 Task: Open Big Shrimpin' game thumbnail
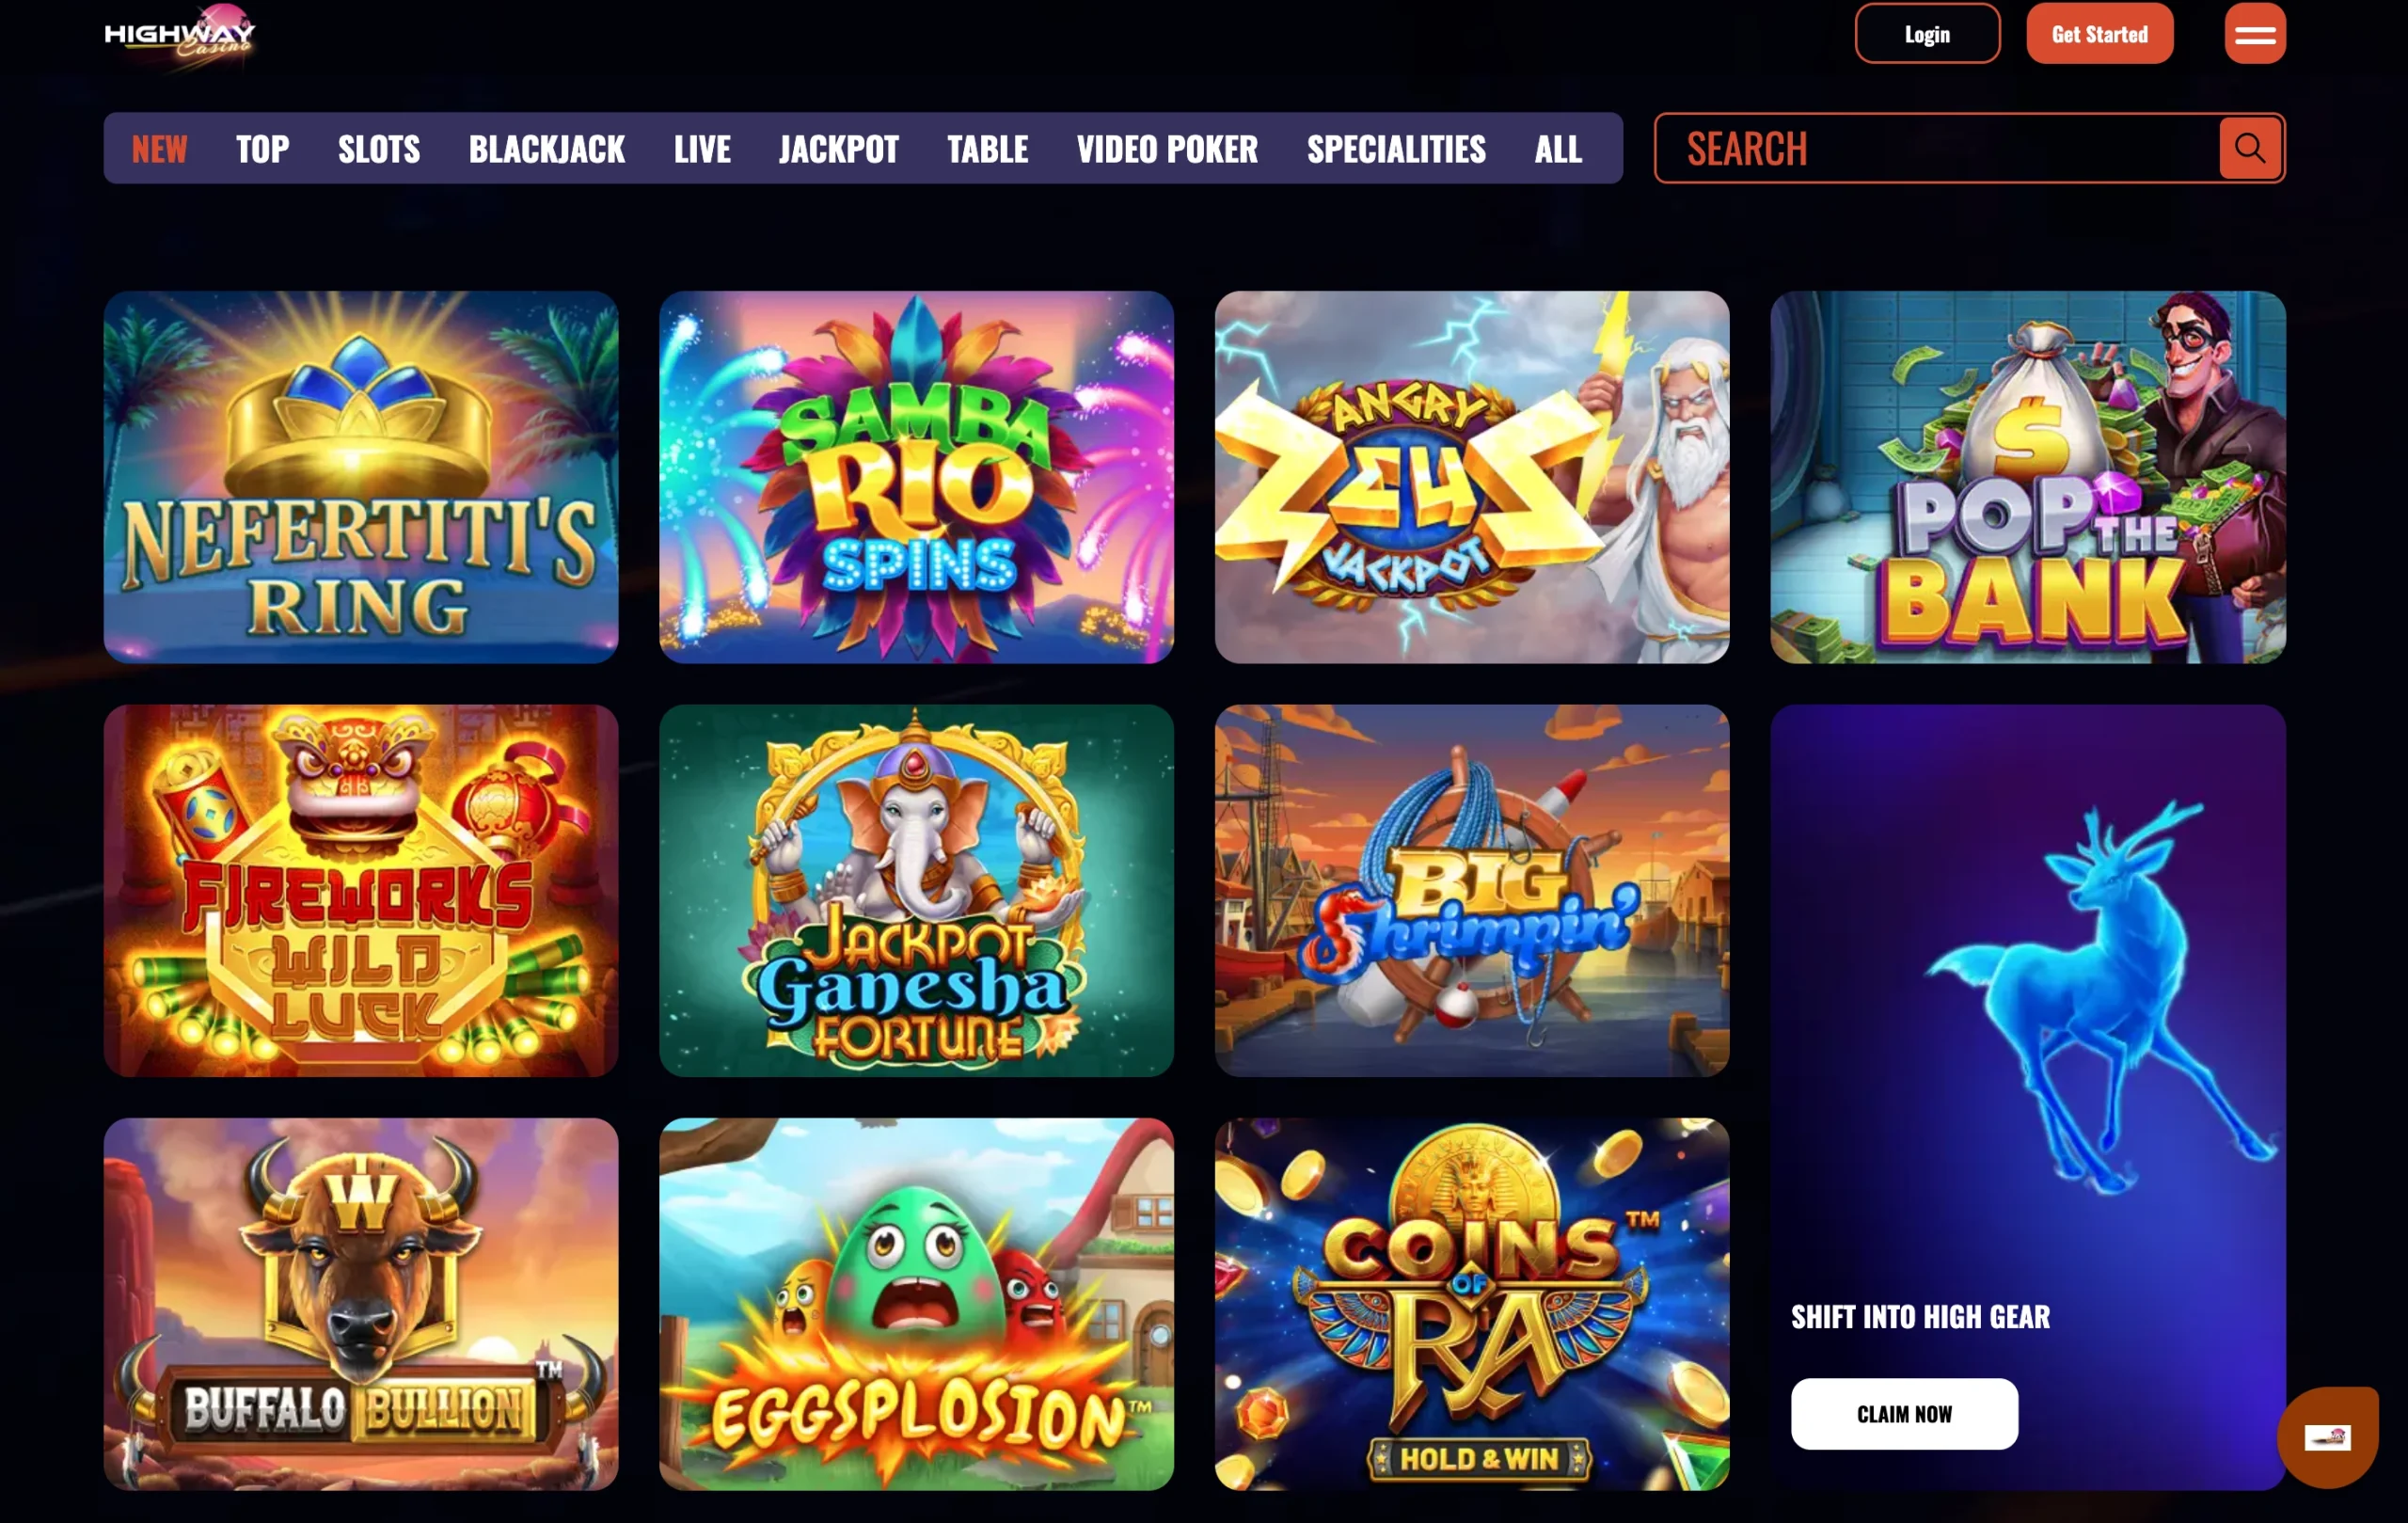(1472, 890)
